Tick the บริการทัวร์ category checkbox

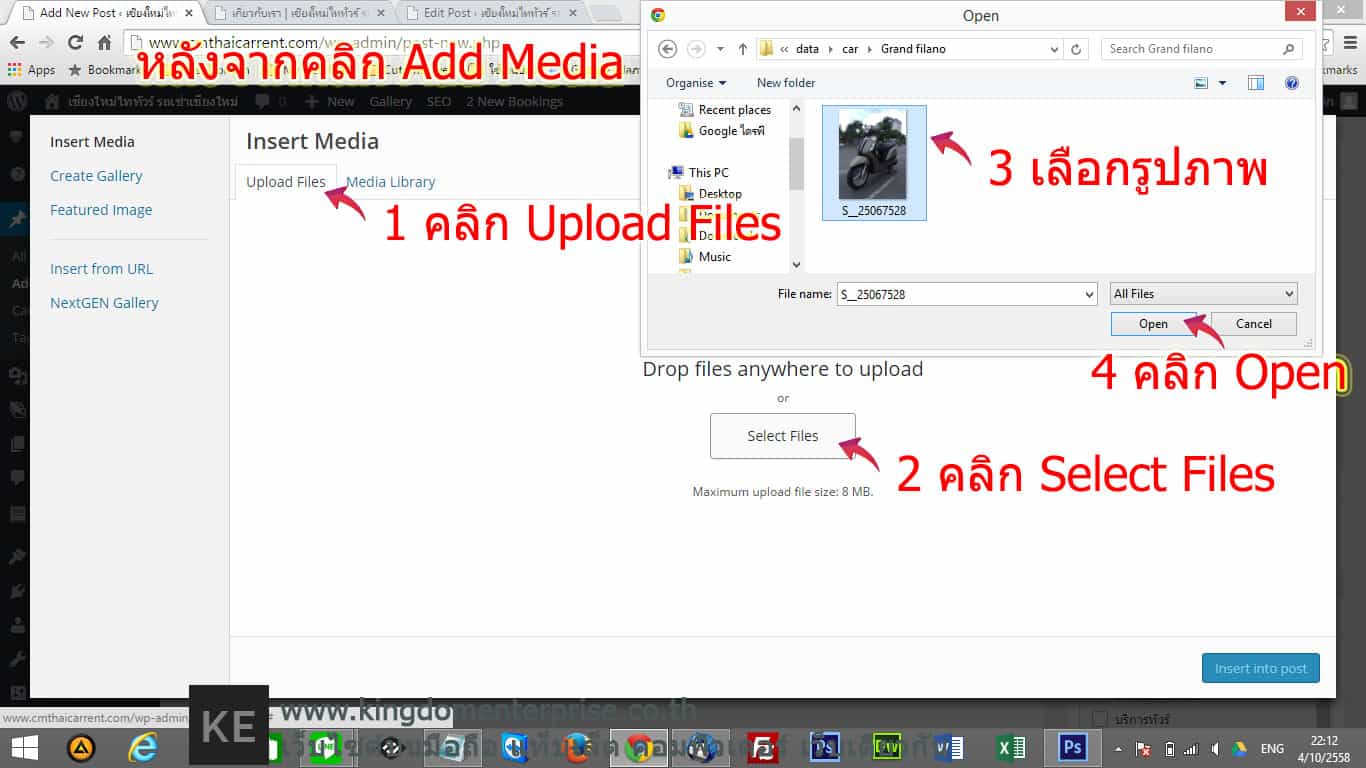tap(1100, 719)
